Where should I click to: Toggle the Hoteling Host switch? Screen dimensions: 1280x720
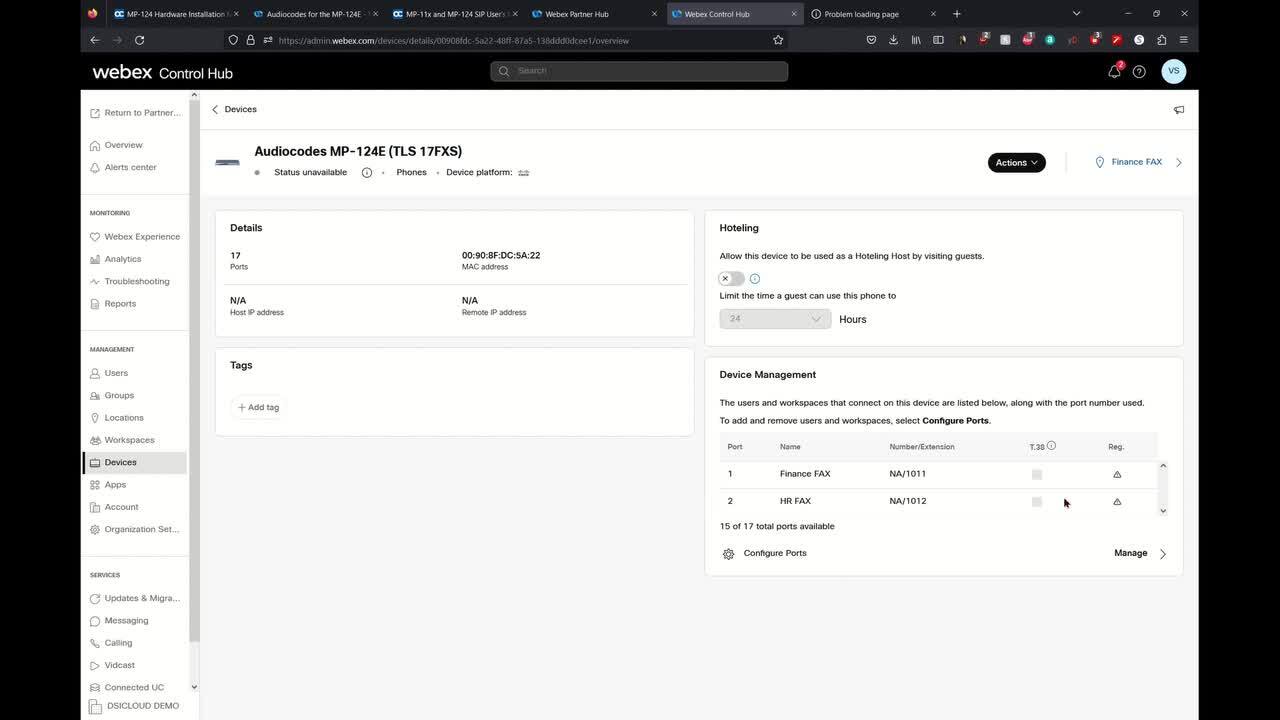(731, 279)
